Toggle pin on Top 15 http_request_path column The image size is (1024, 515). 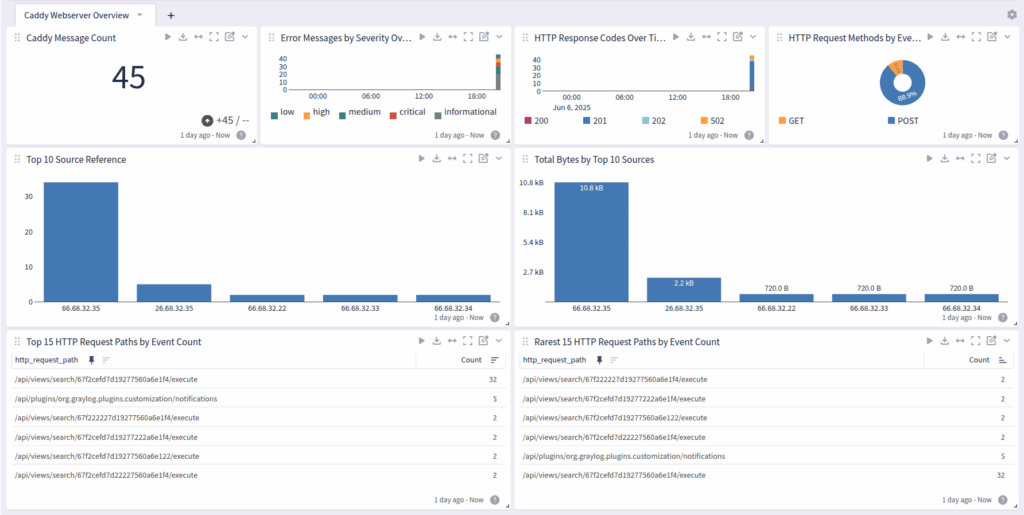[x=91, y=360]
